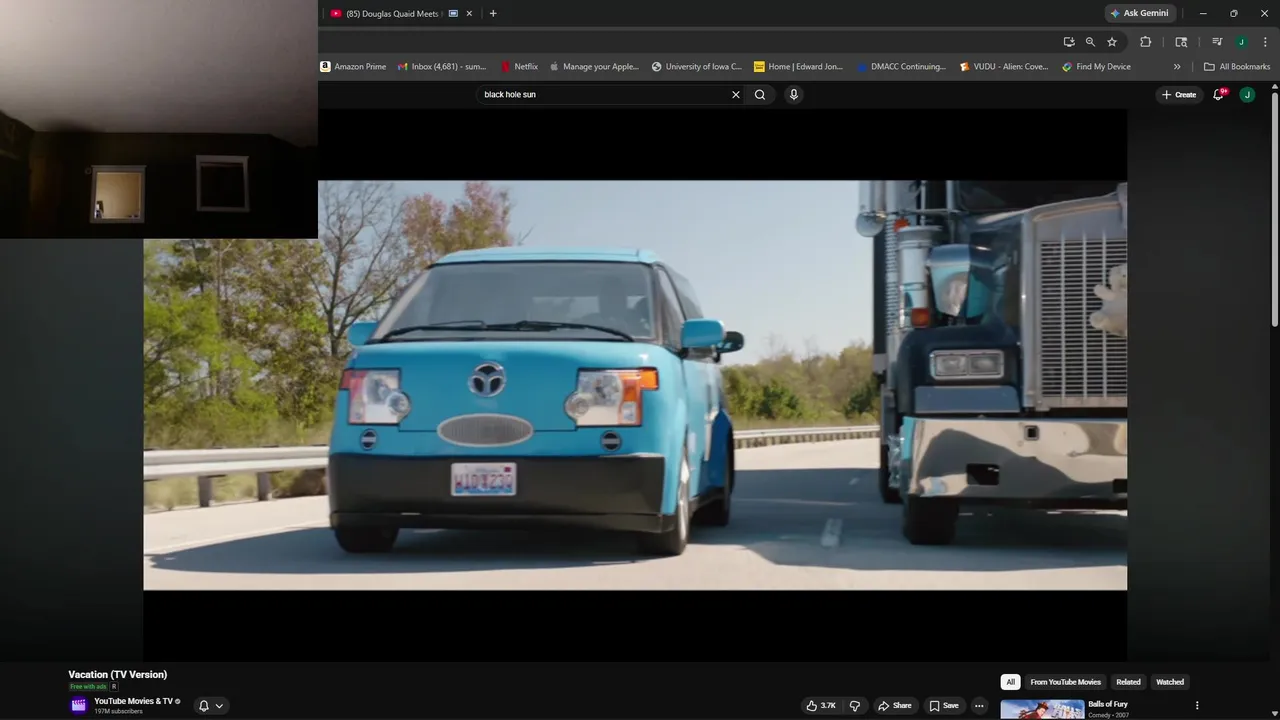Viewport: 1280px width, 720px height.
Task: Click the YouTube search magnifier button
Action: (x=760, y=94)
